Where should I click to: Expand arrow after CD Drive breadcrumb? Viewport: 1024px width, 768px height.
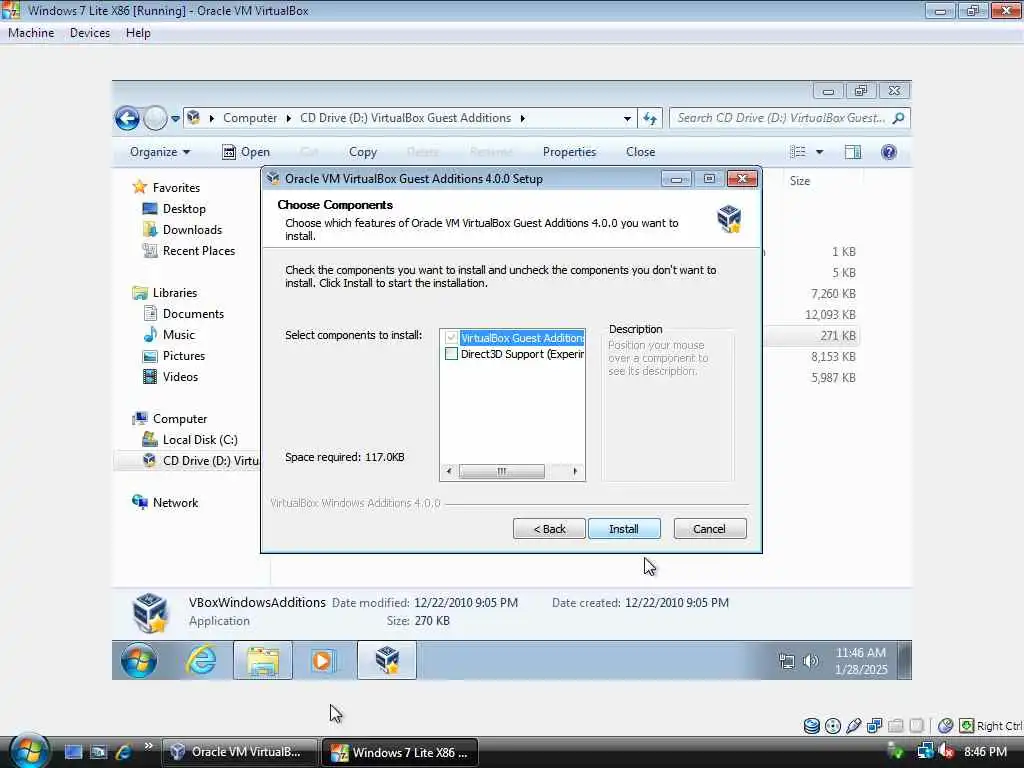coord(522,118)
